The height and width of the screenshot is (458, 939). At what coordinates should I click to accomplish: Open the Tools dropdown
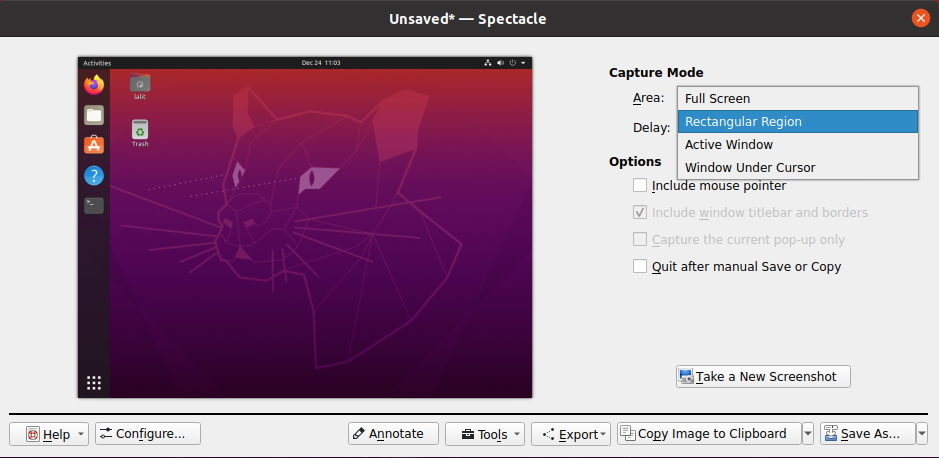pos(484,434)
